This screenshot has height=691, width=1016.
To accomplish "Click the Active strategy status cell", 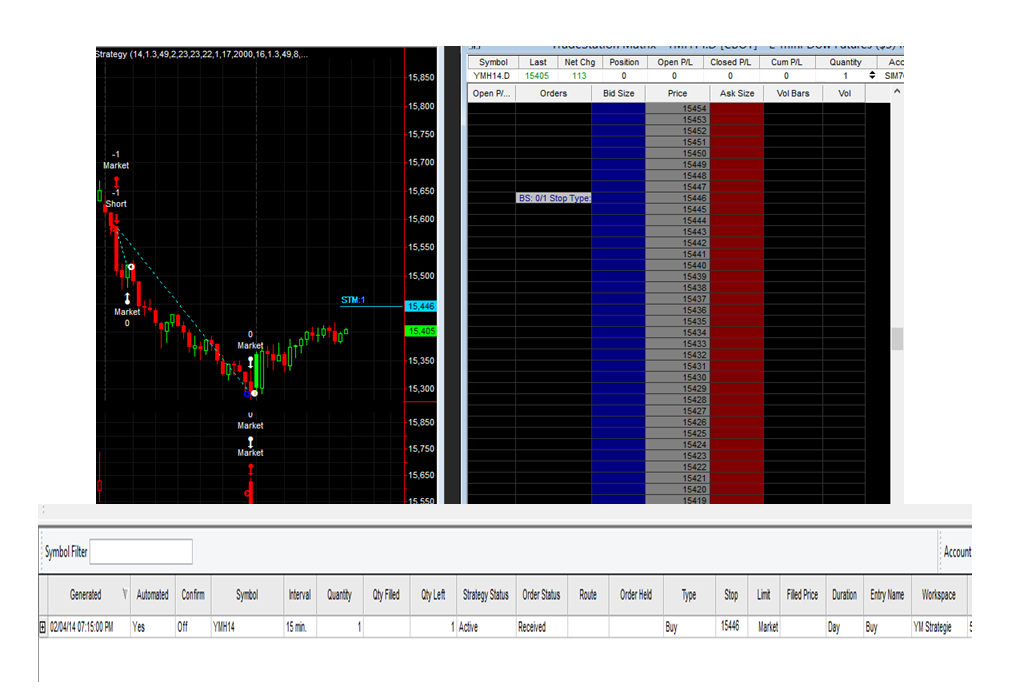I will (x=486, y=627).
